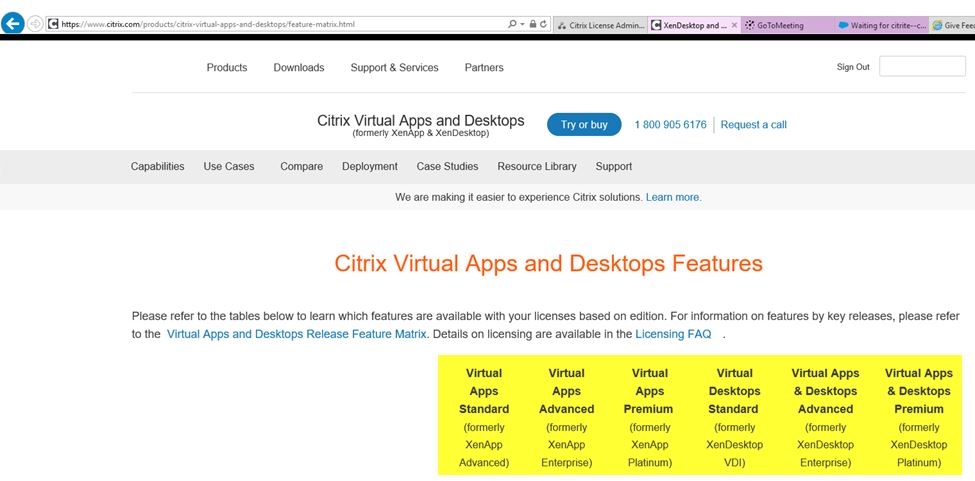Switch to the Citrix License Admin tab
This screenshot has width=975, height=481.
click(600, 25)
